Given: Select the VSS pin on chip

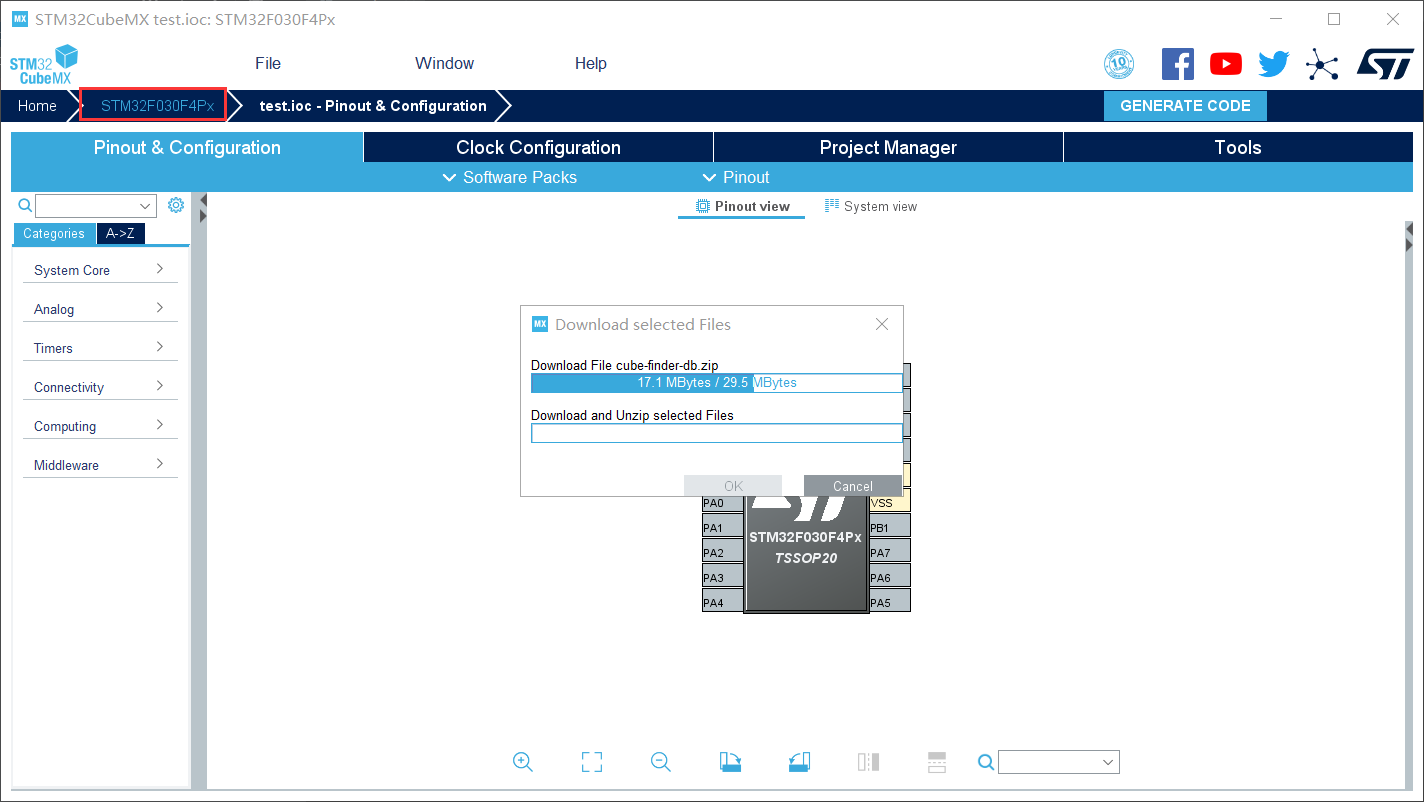Looking at the screenshot, I should click(890, 504).
